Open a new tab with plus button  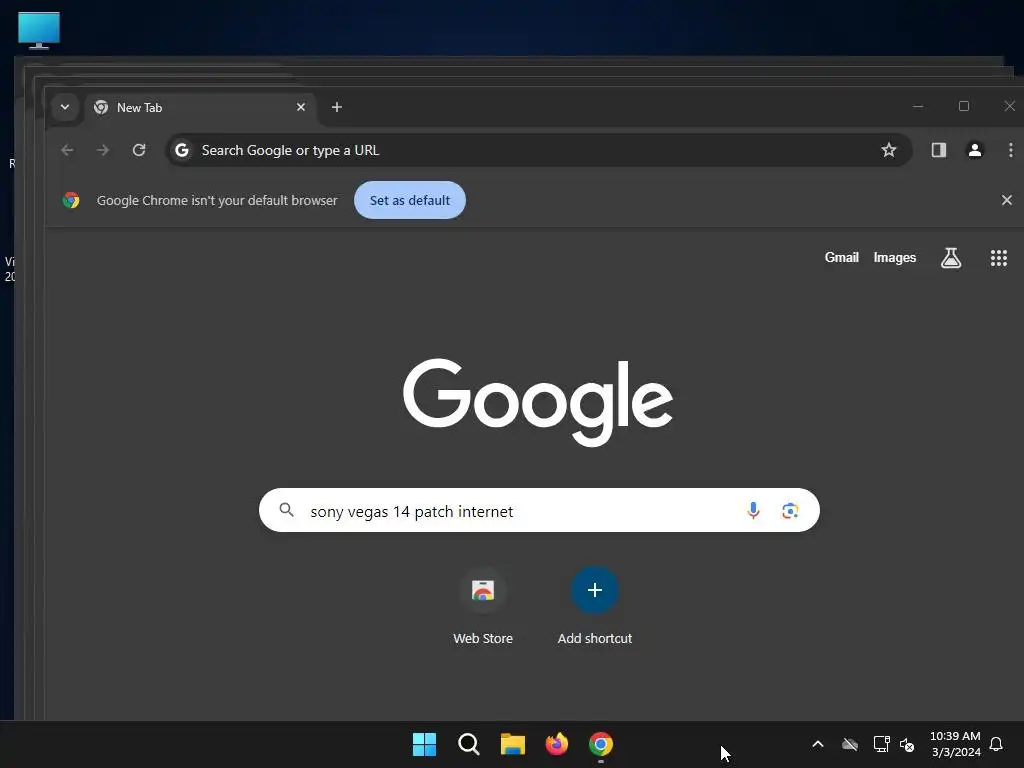[337, 107]
